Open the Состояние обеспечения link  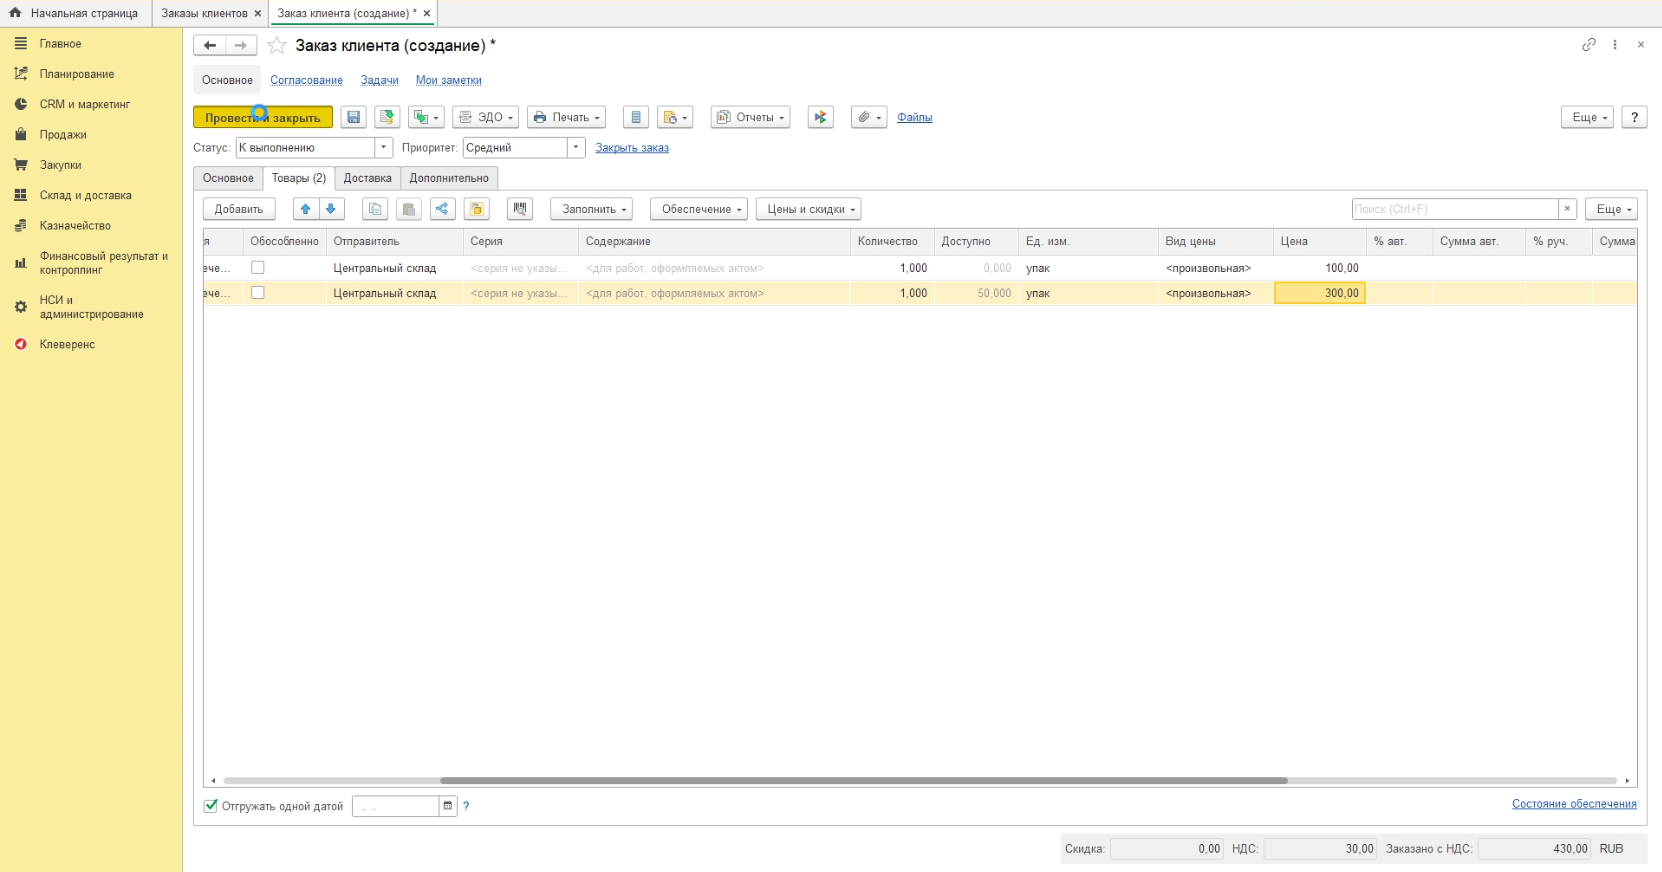point(1574,804)
